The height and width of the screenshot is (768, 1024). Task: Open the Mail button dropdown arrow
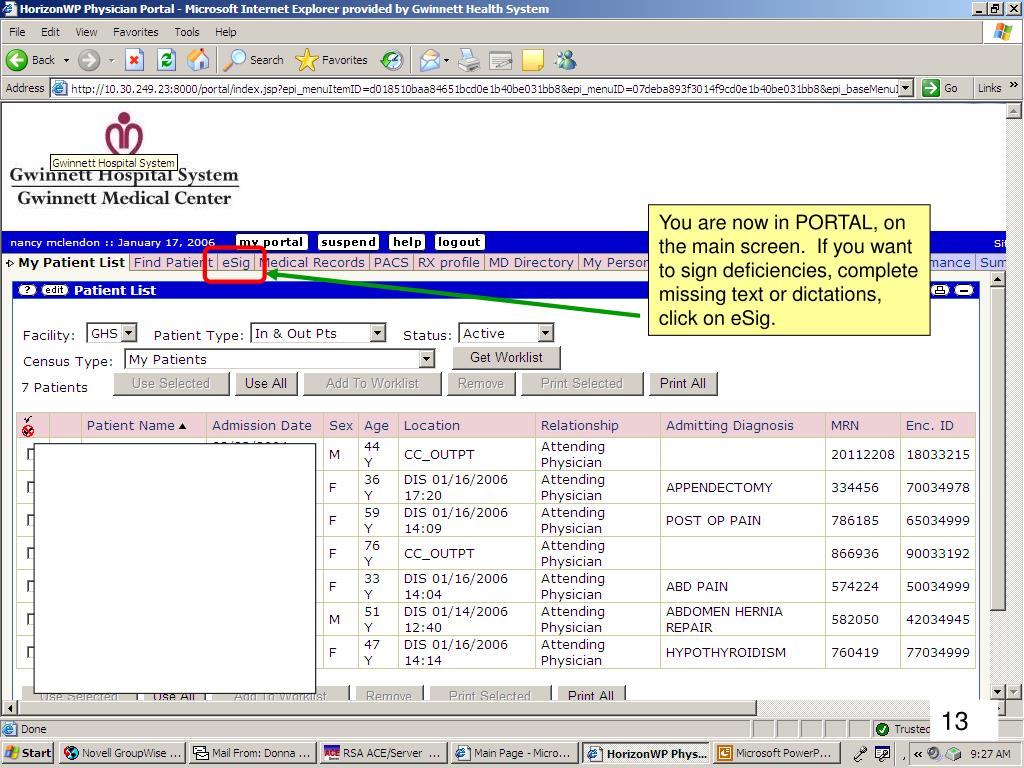tap(447, 60)
